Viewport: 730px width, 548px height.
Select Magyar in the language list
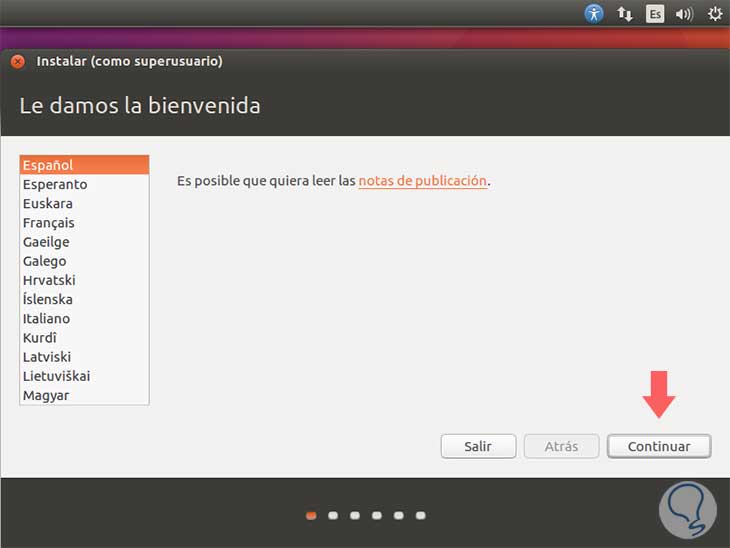84,395
